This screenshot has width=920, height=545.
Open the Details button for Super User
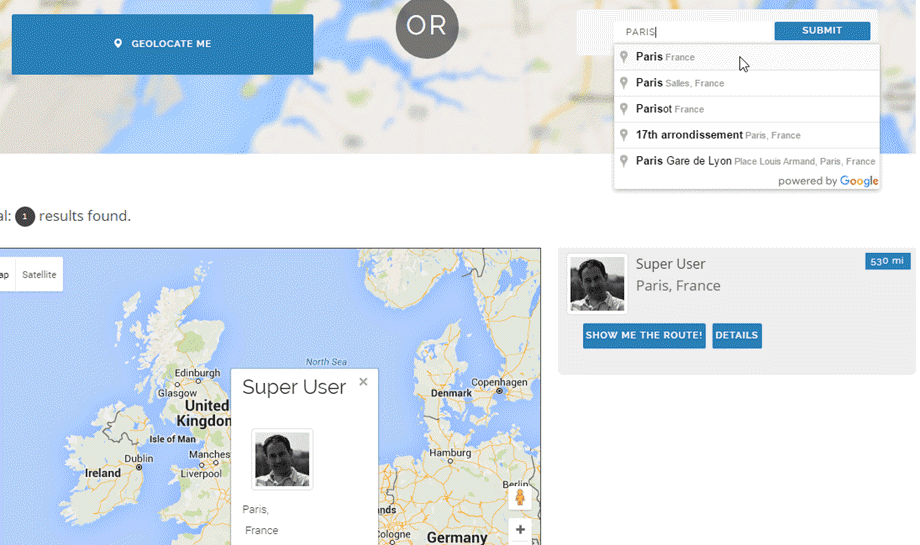pyautogui.click(x=736, y=336)
